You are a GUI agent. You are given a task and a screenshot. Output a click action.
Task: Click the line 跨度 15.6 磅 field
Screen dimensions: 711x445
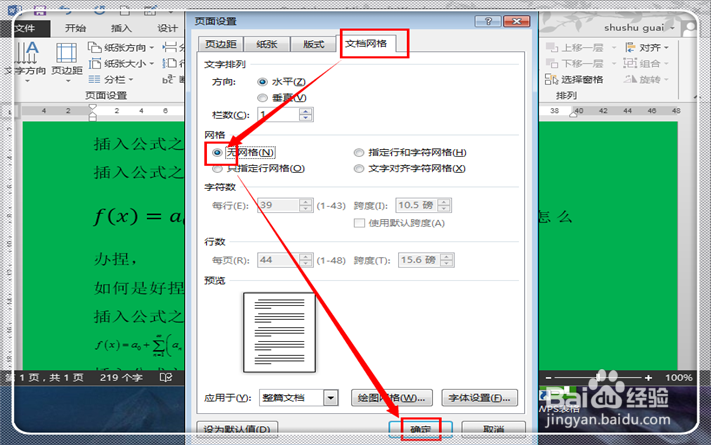click(x=419, y=260)
